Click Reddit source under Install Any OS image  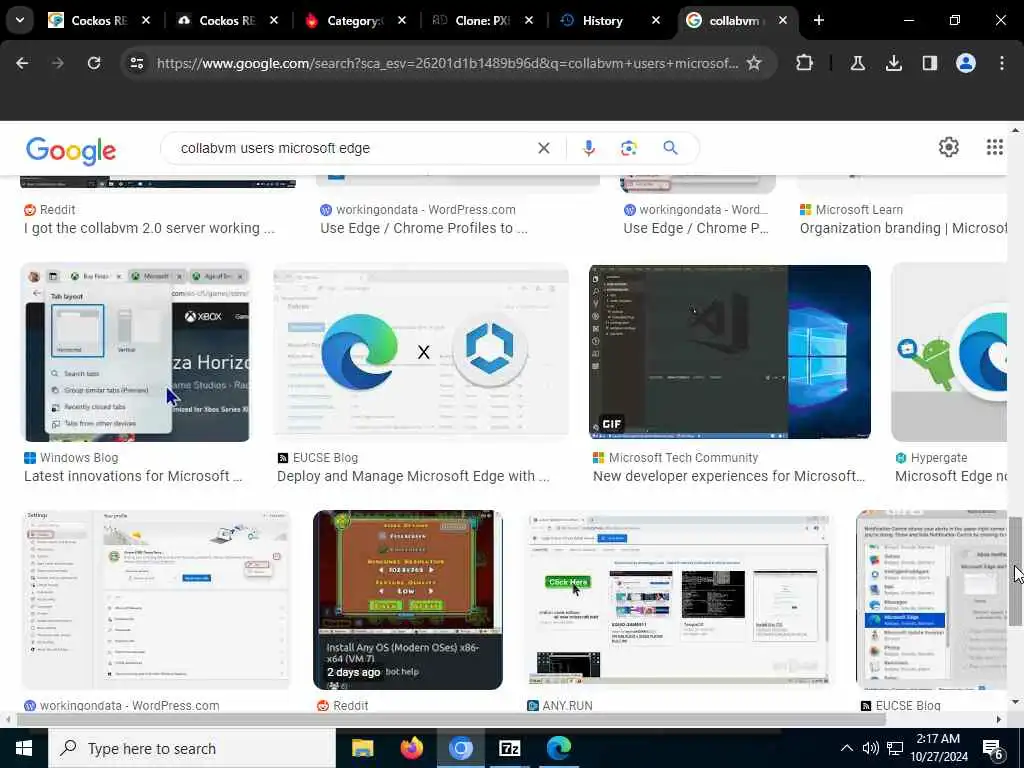343,706
